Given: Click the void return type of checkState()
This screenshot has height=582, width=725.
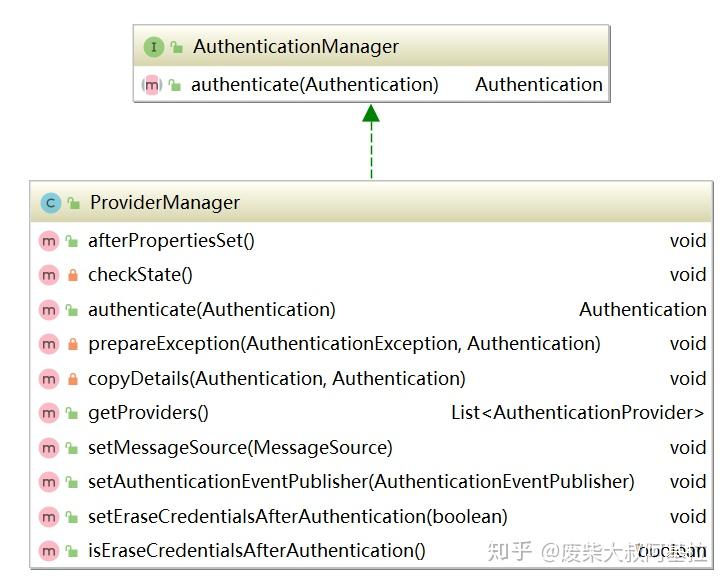Looking at the screenshot, I should point(688,276).
